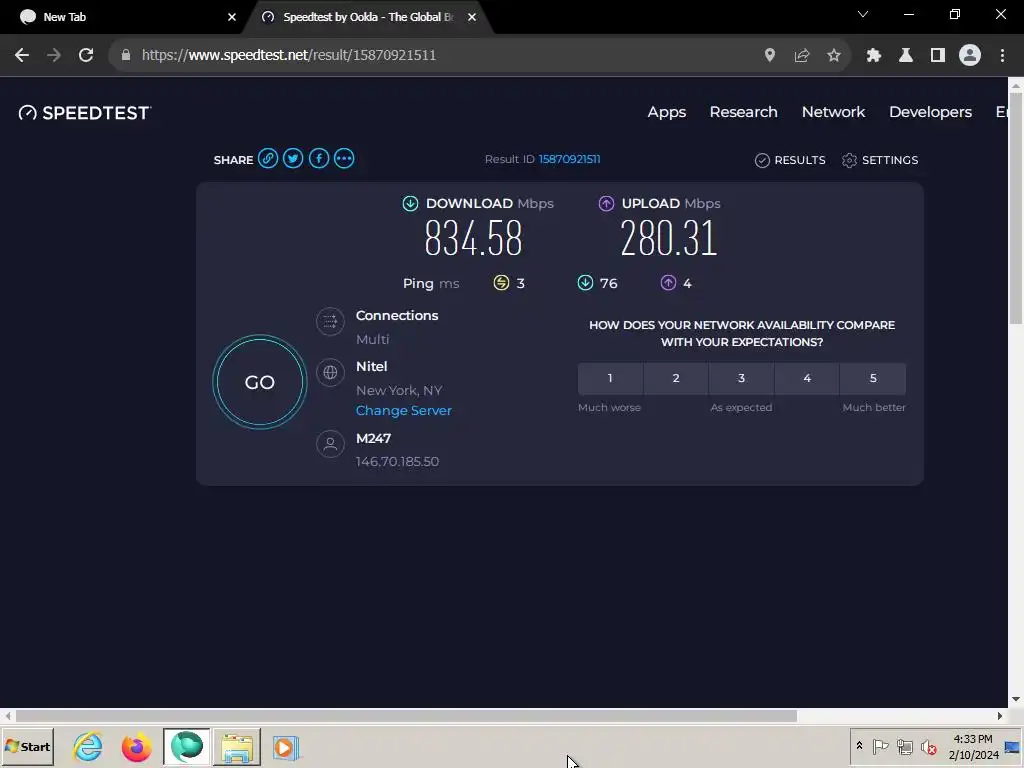1024x768 pixels.
Task: Click the Connections mode icon
Action: click(330, 321)
